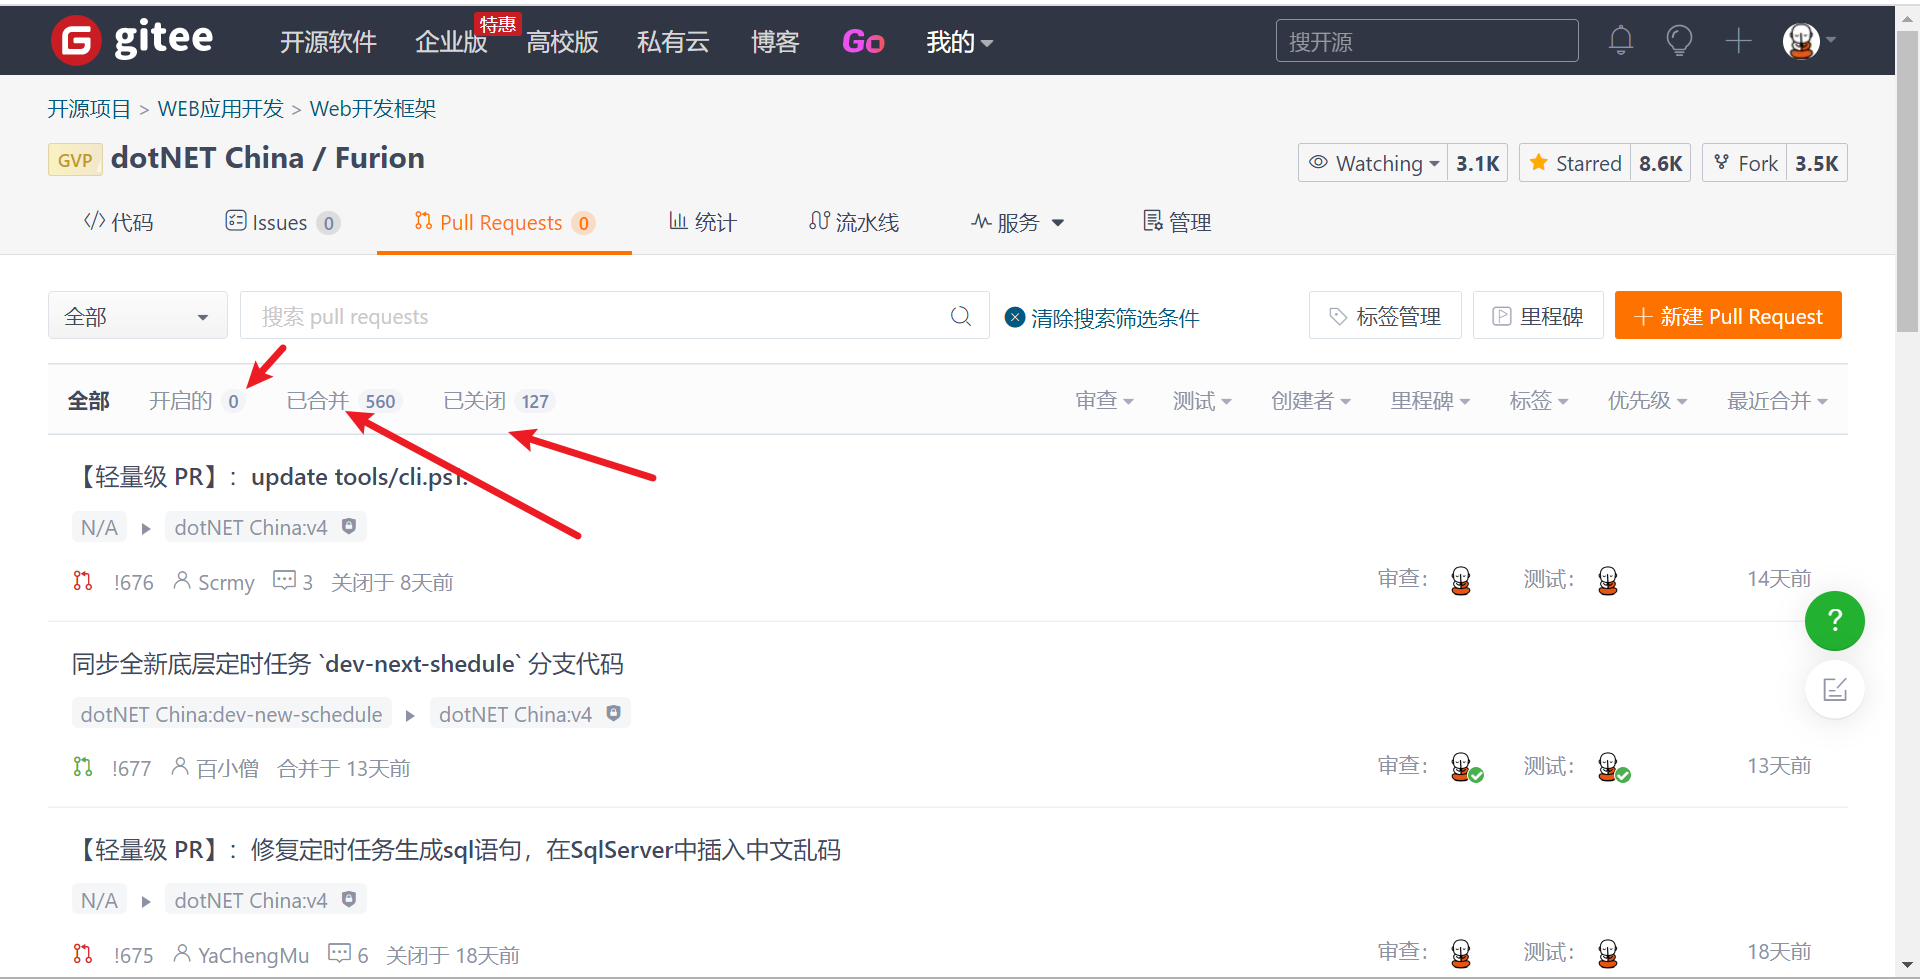The width and height of the screenshot is (1920, 979).
Task: Show 已关闭 pull requests
Action: tap(498, 401)
